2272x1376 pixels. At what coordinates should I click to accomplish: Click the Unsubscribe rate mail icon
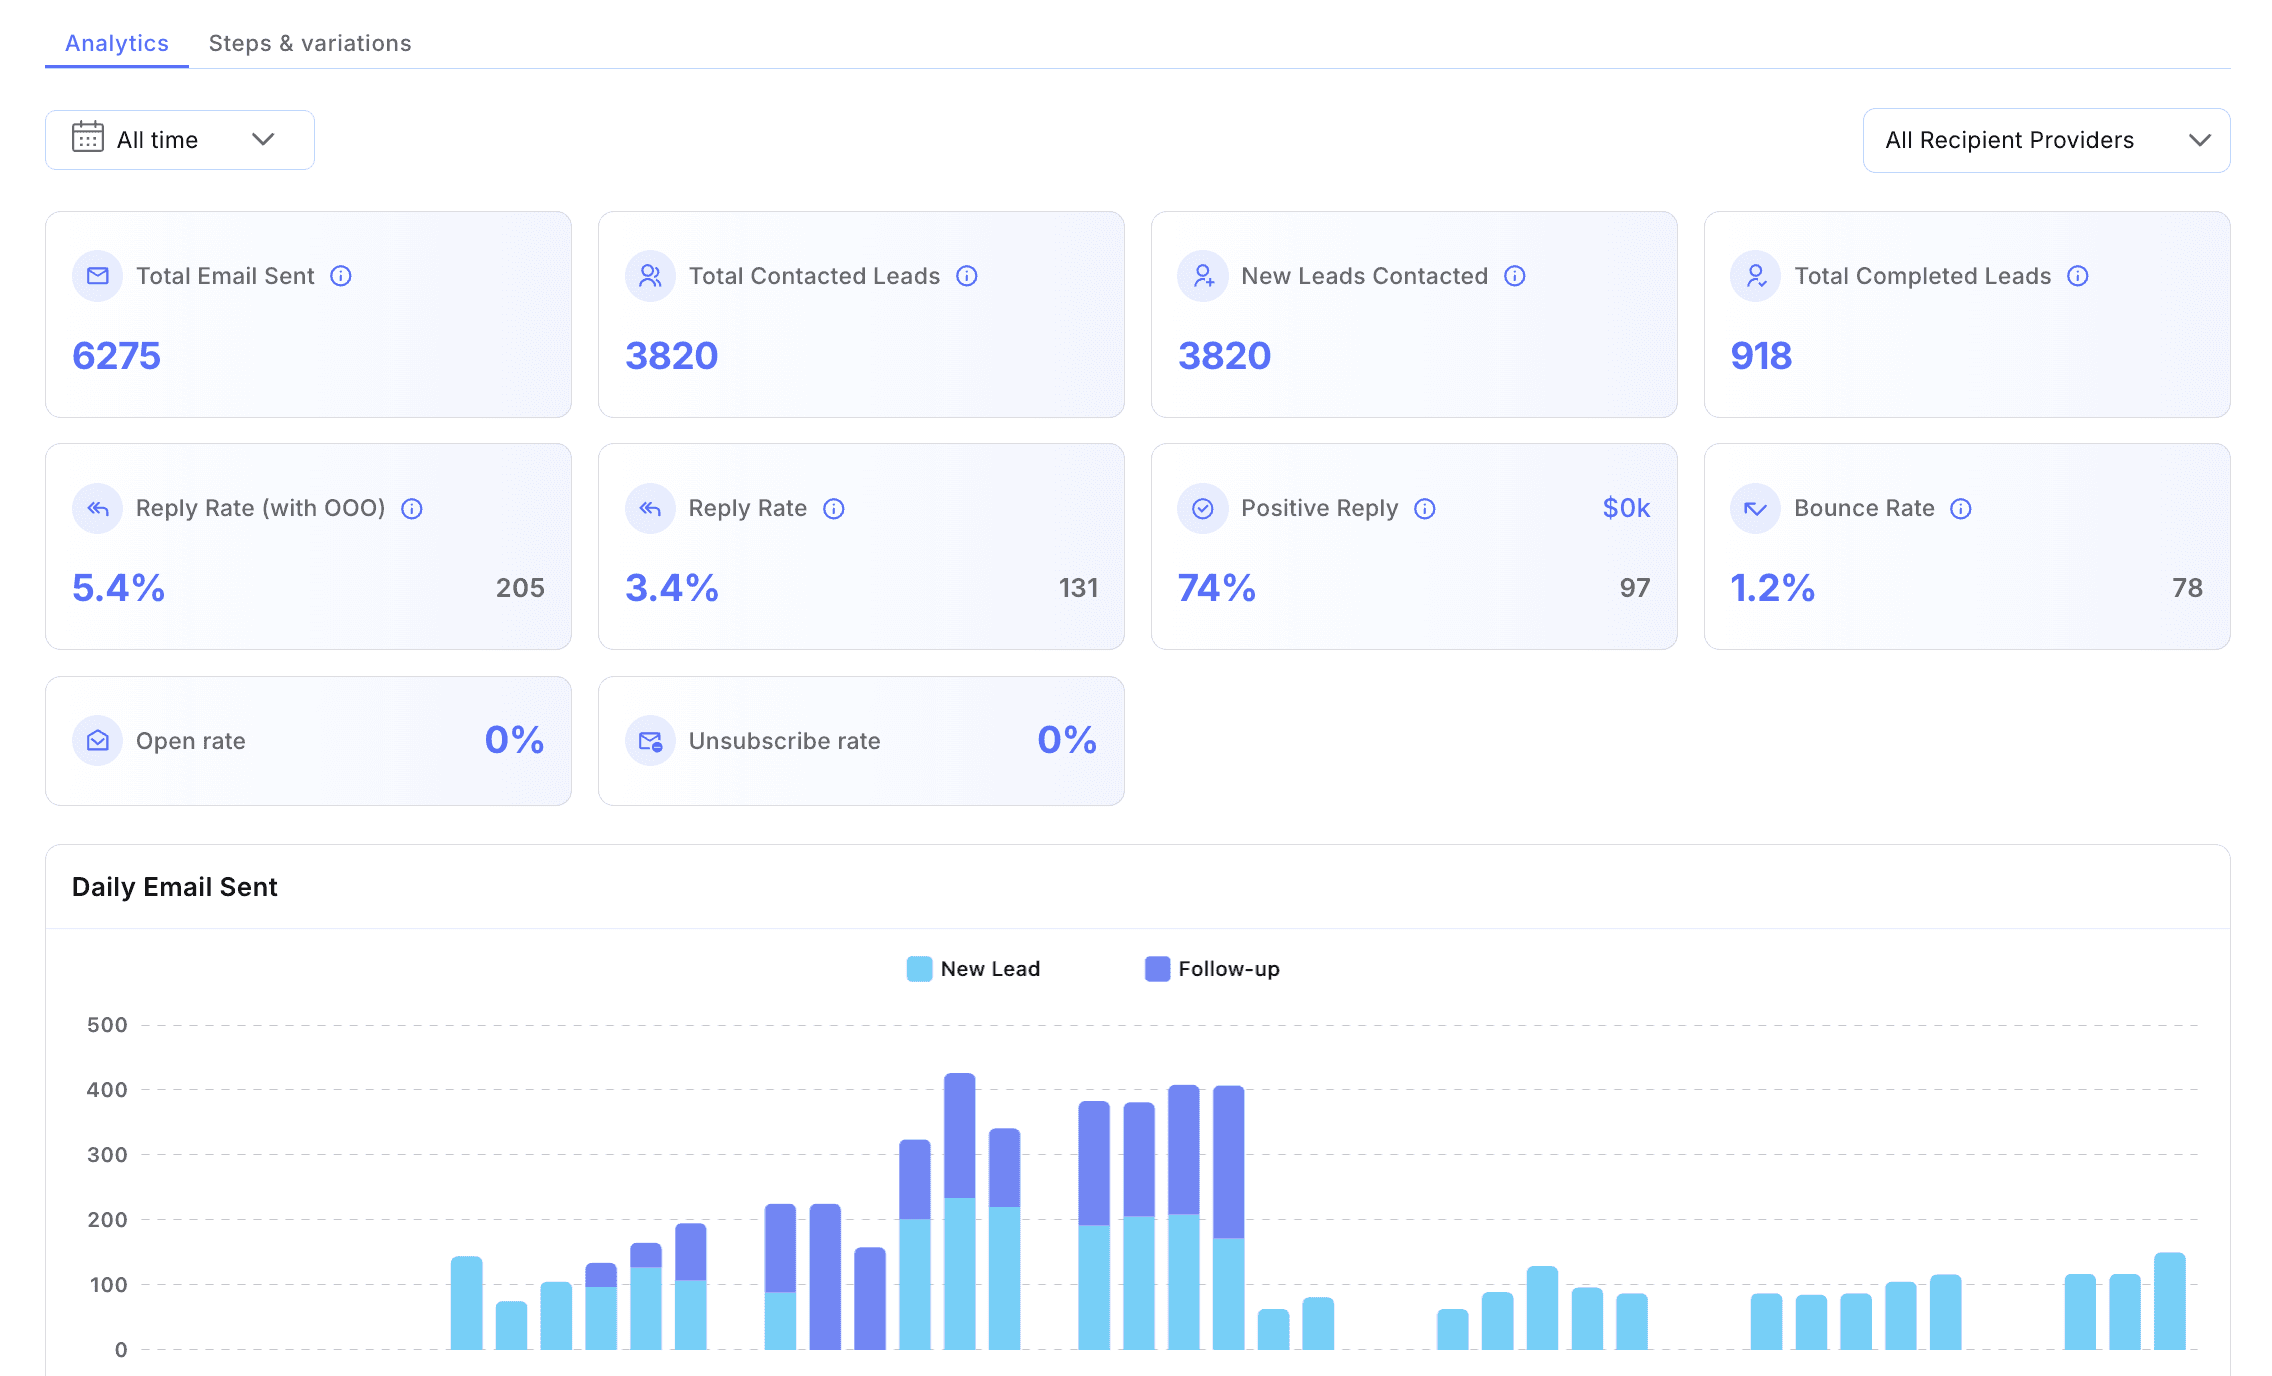coord(651,741)
